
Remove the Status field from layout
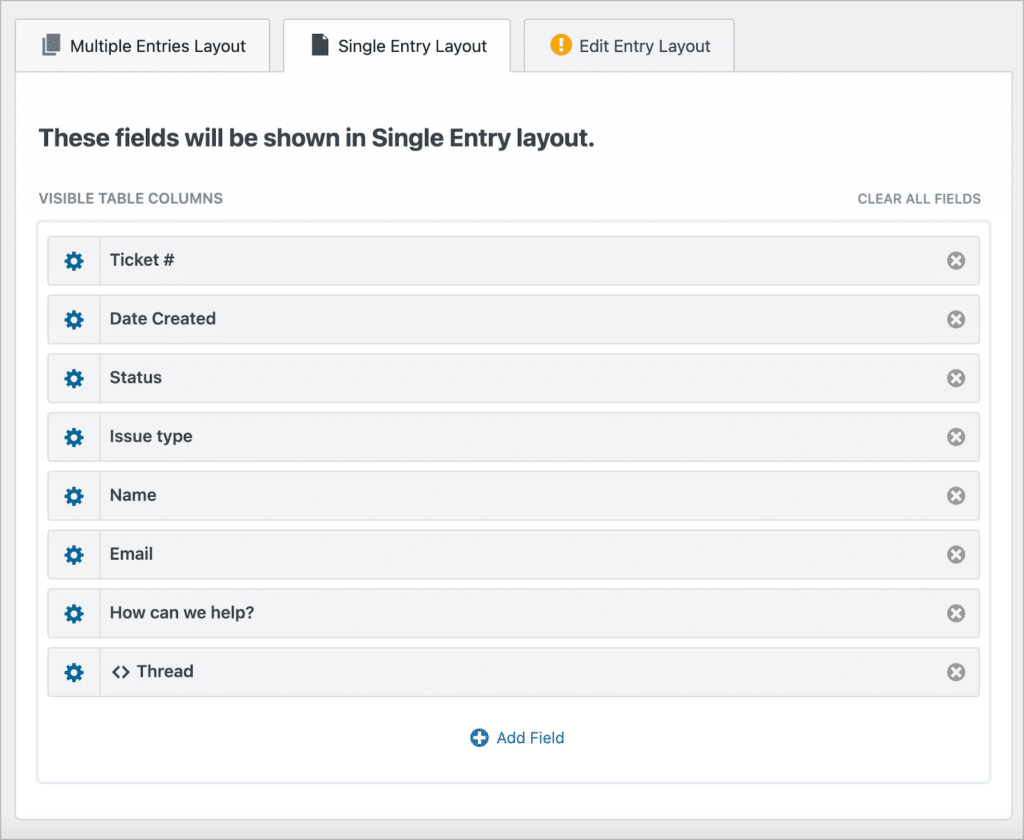(x=956, y=378)
